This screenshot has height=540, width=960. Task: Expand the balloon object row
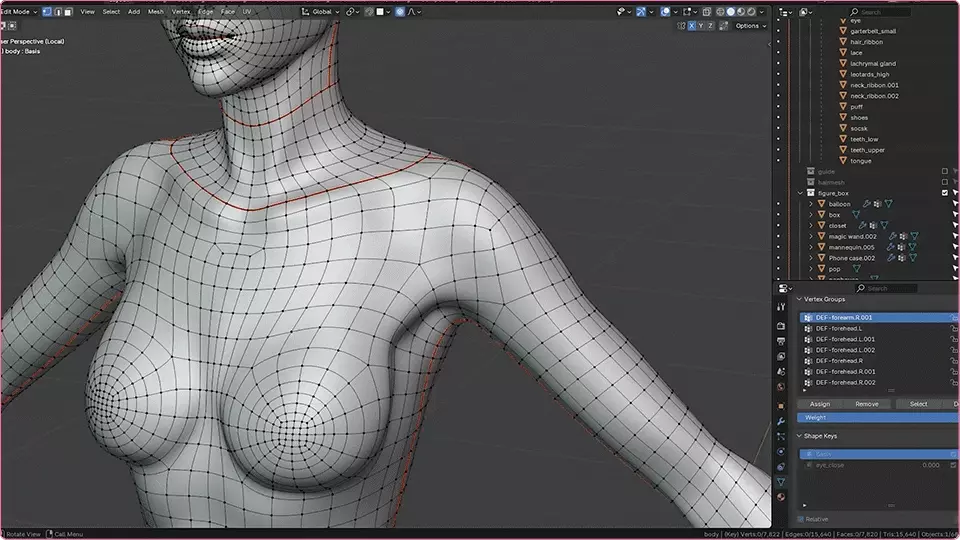pyautogui.click(x=811, y=204)
